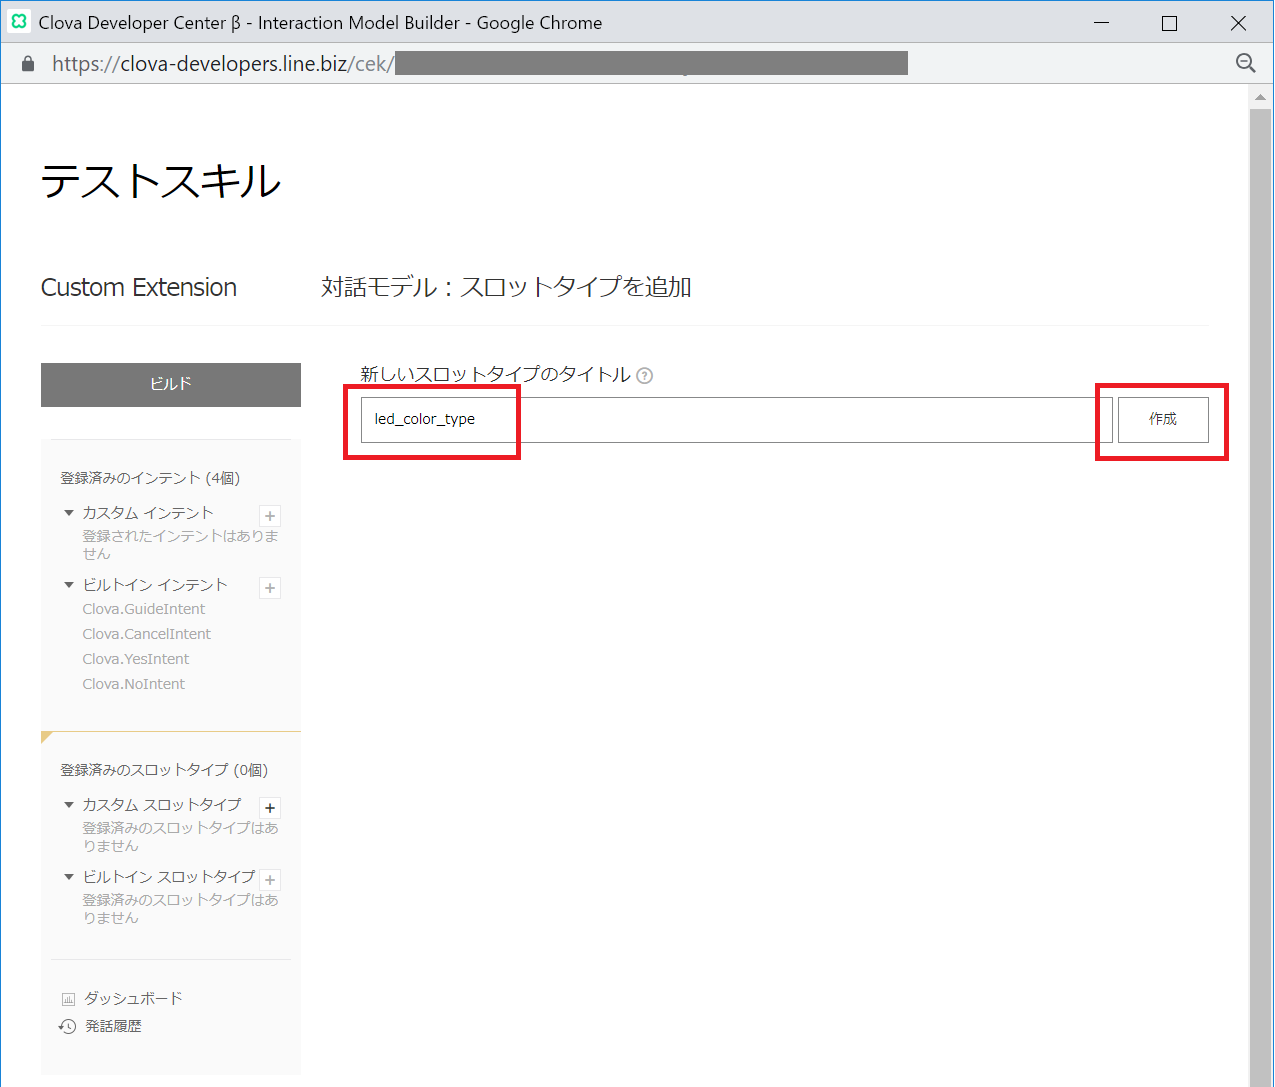This screenshot has height=1087, width=1275.
Task: Click plus icon next to ビルトイン インテント
Action: tap(270, 588)
